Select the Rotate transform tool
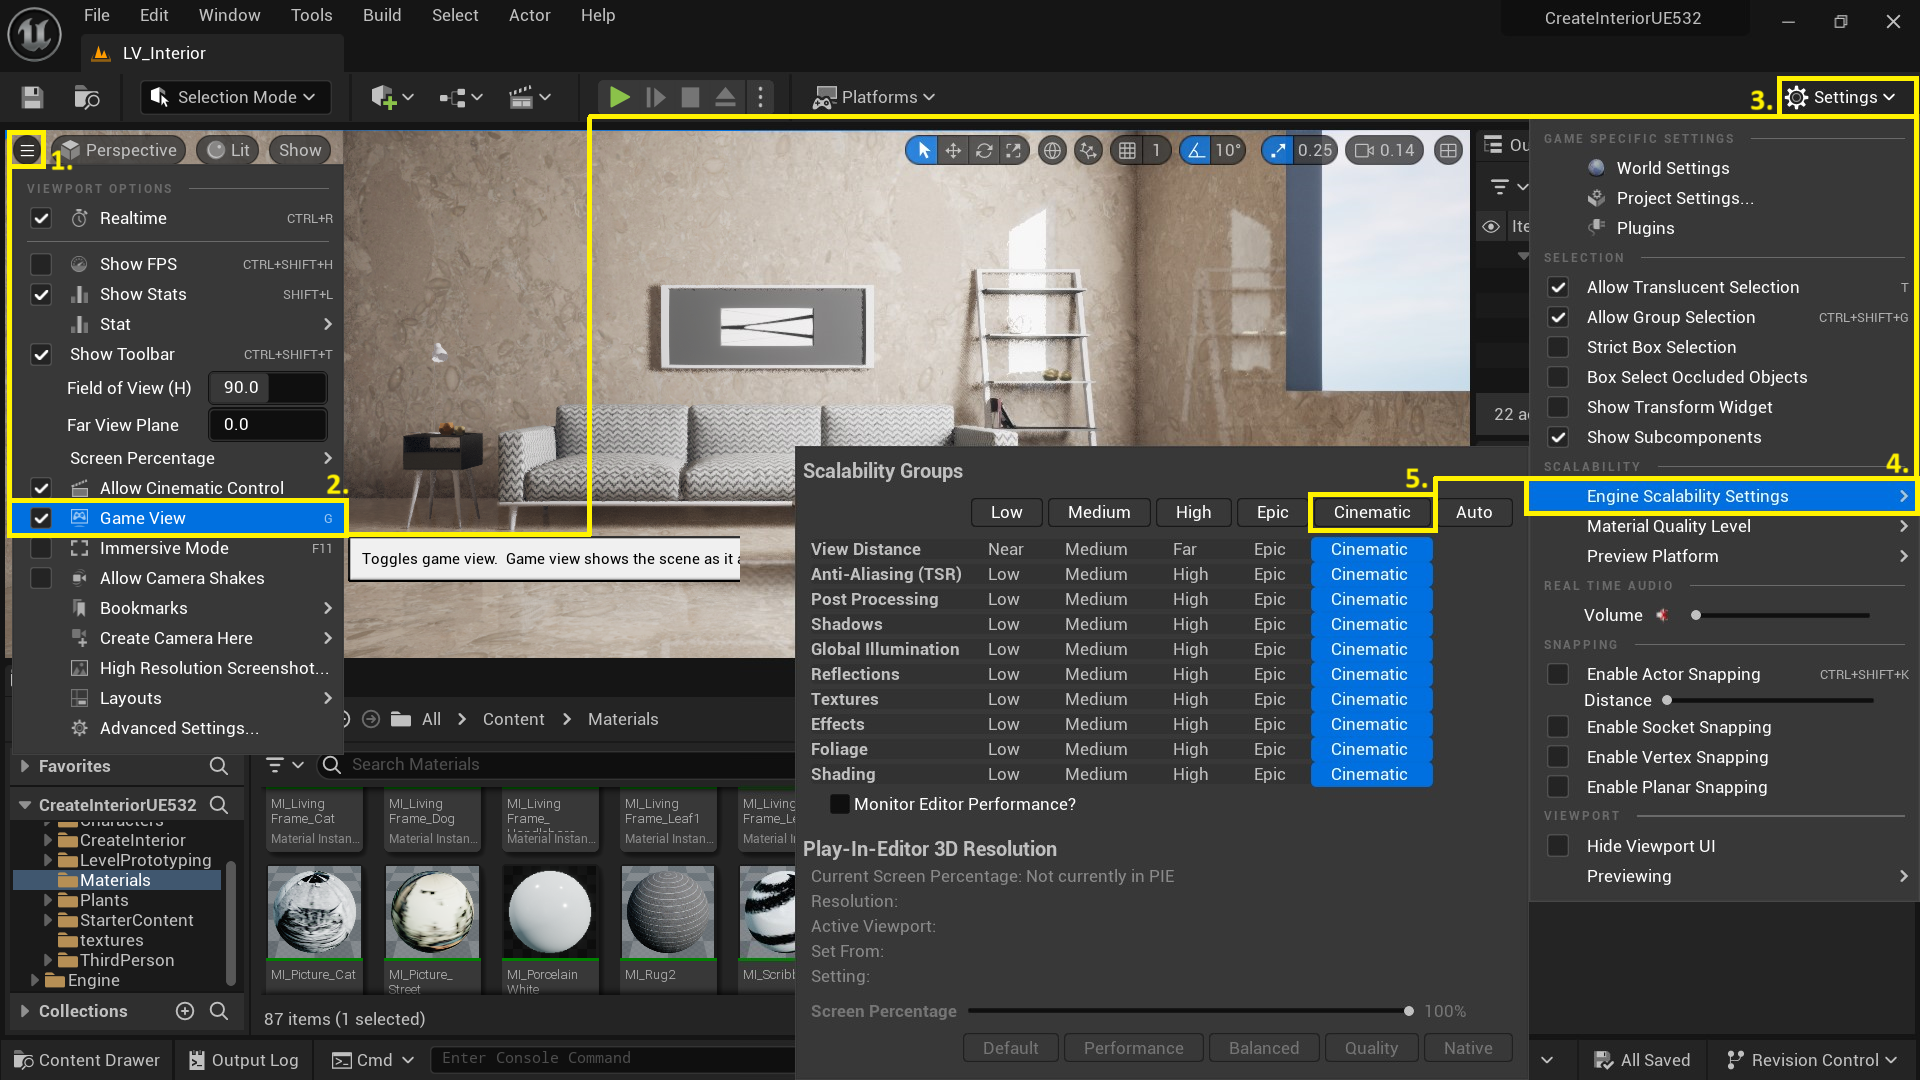Screen dimensions: 1920x1080 click(984, 150)
